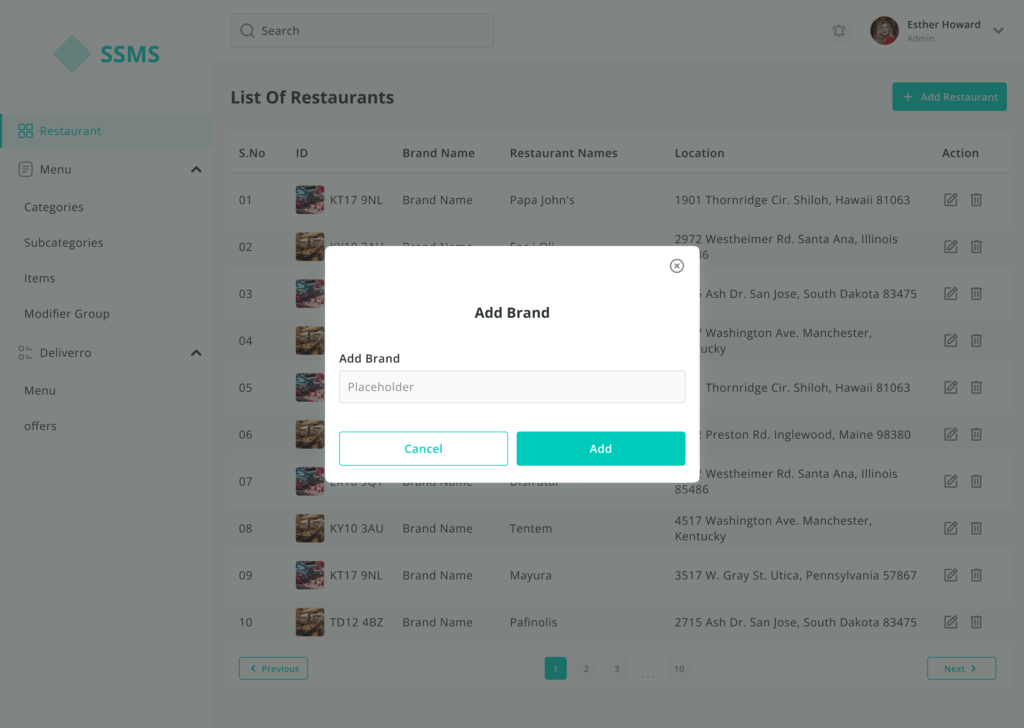The width and height of the screenshot is (1024, 728).
Task: Select pagination page 1
Action: (556, 669)
